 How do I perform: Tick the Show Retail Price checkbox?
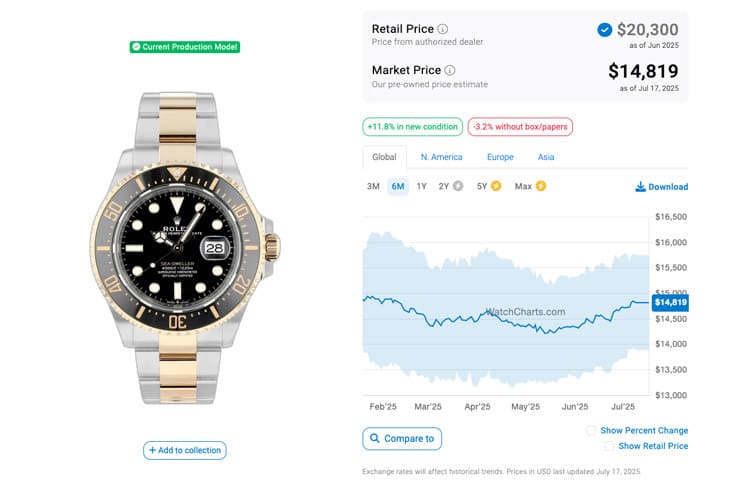pyautogui.click(x=609, y=446)
